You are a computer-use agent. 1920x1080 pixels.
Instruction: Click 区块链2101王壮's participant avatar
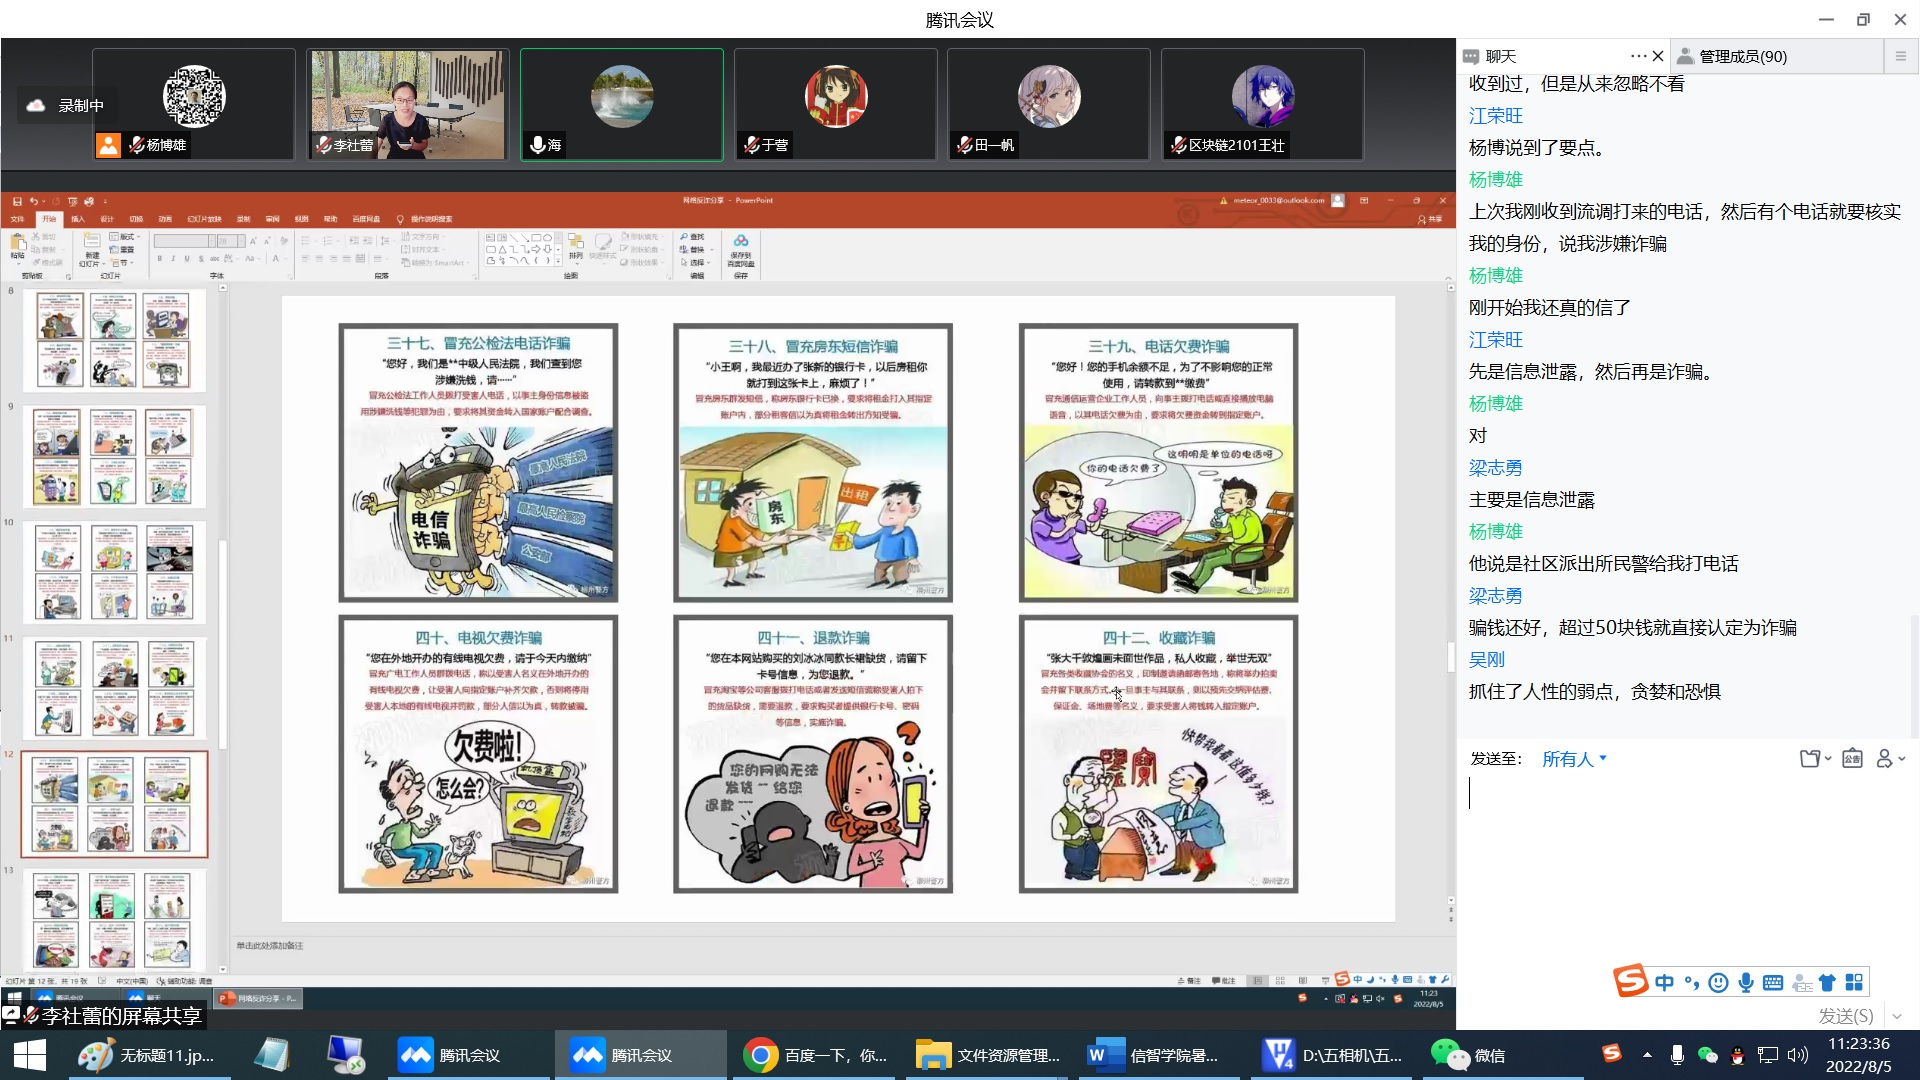coord(1262,96)
